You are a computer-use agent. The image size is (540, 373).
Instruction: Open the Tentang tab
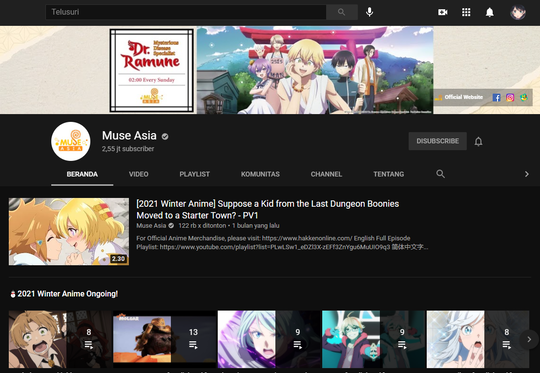[x=388, y=174]
